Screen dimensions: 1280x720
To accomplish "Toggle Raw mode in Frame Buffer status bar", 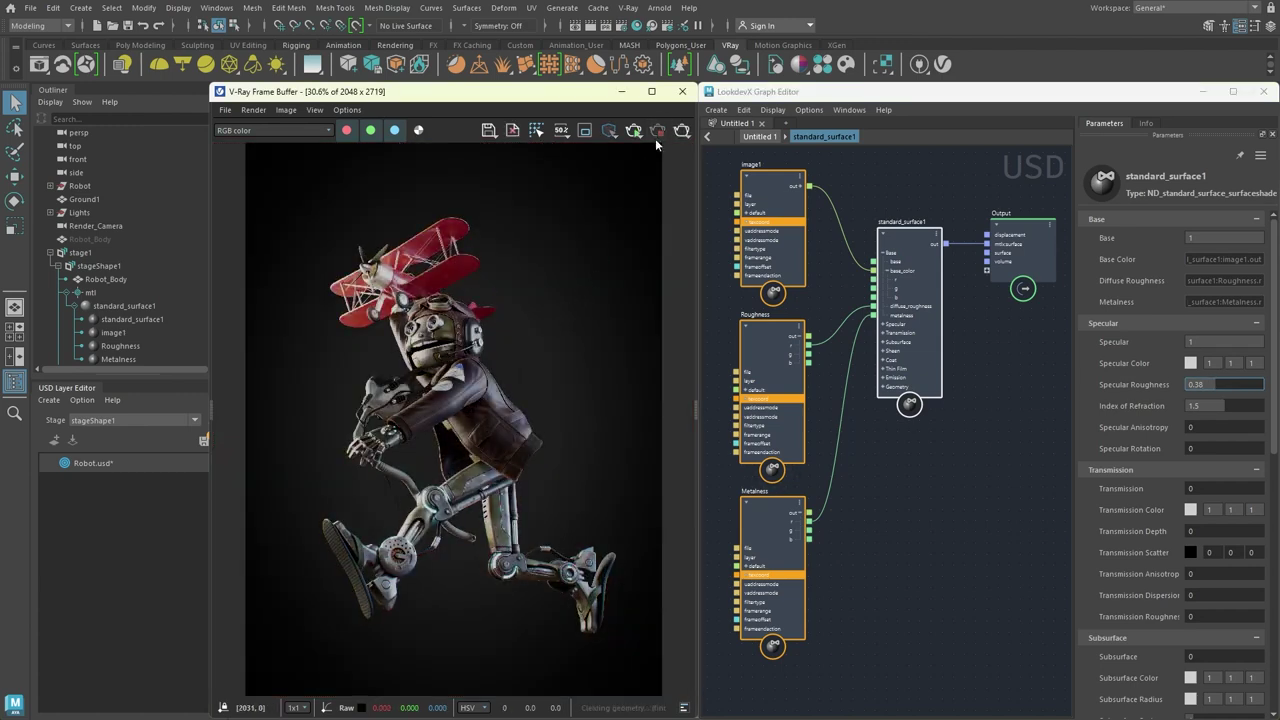I will click(x=346, y=708).
